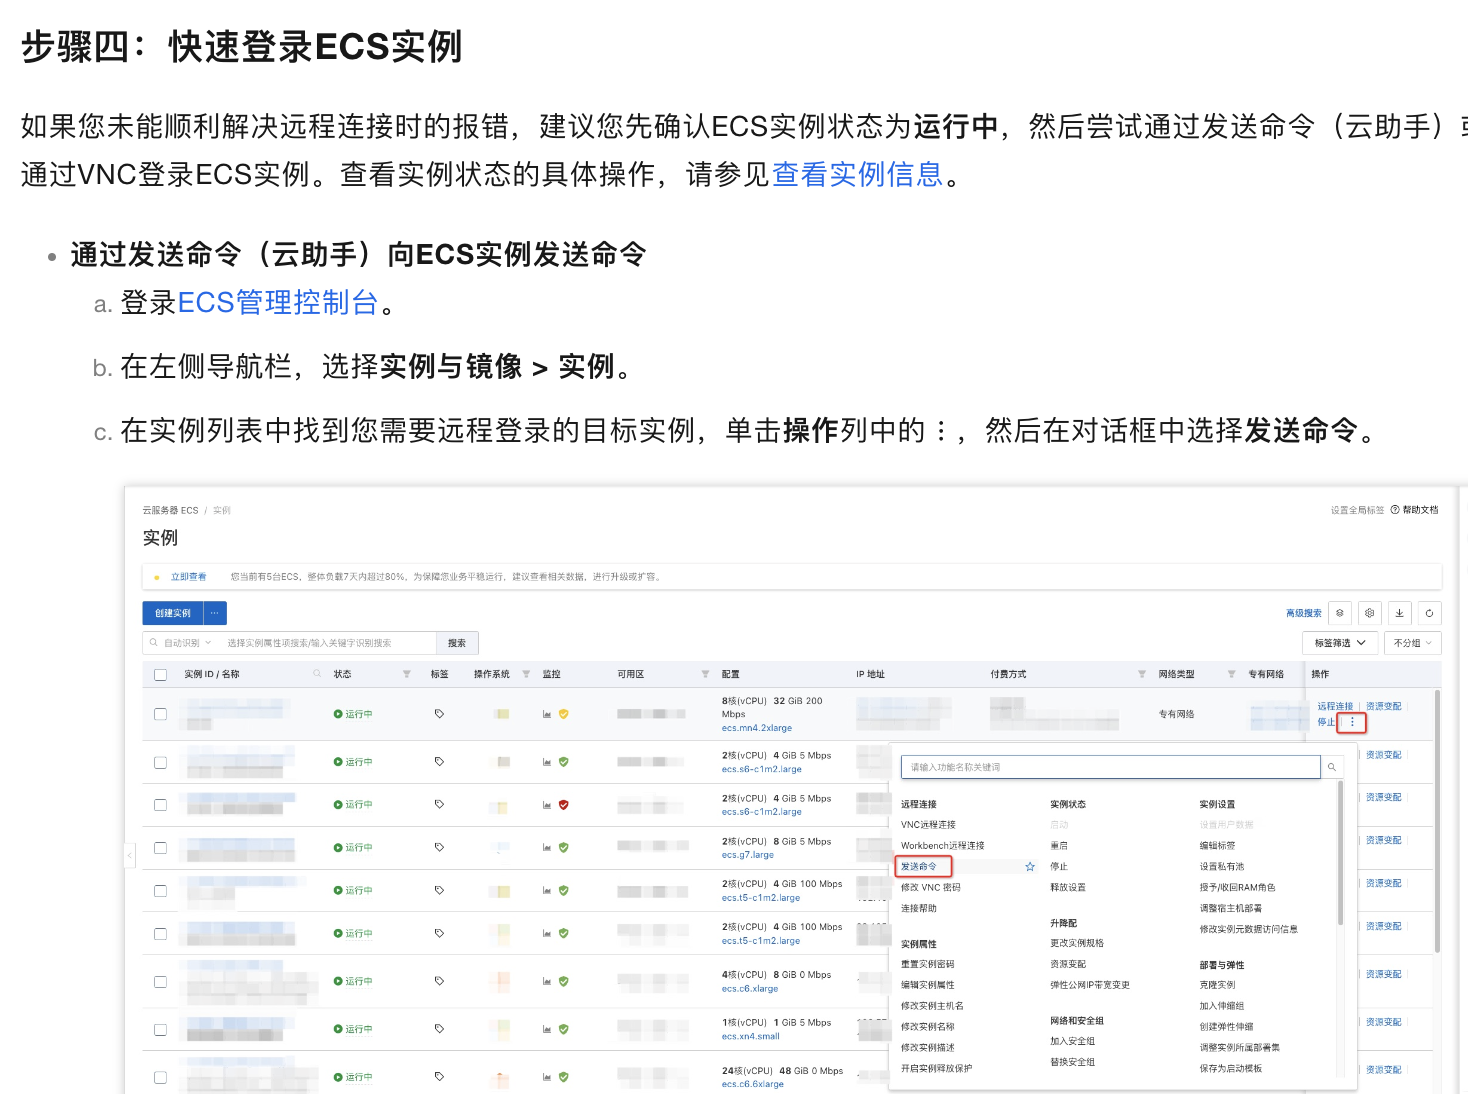Screen dimensions: 1468x1094
Task: Check the ecs.c6.6xlarge instance row checkbox
Action: [x=160, y=1077]
